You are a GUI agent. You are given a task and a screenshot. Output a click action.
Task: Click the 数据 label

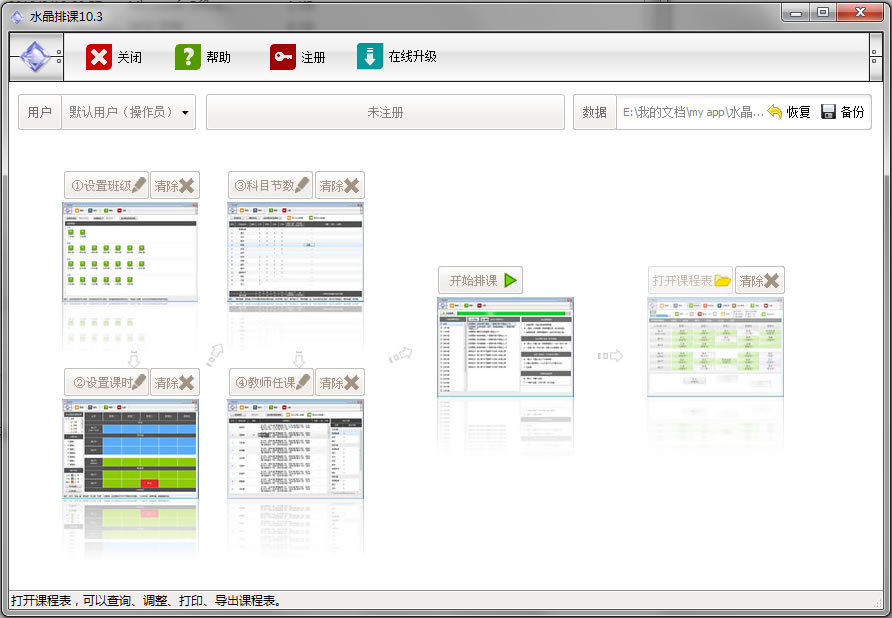594,112
